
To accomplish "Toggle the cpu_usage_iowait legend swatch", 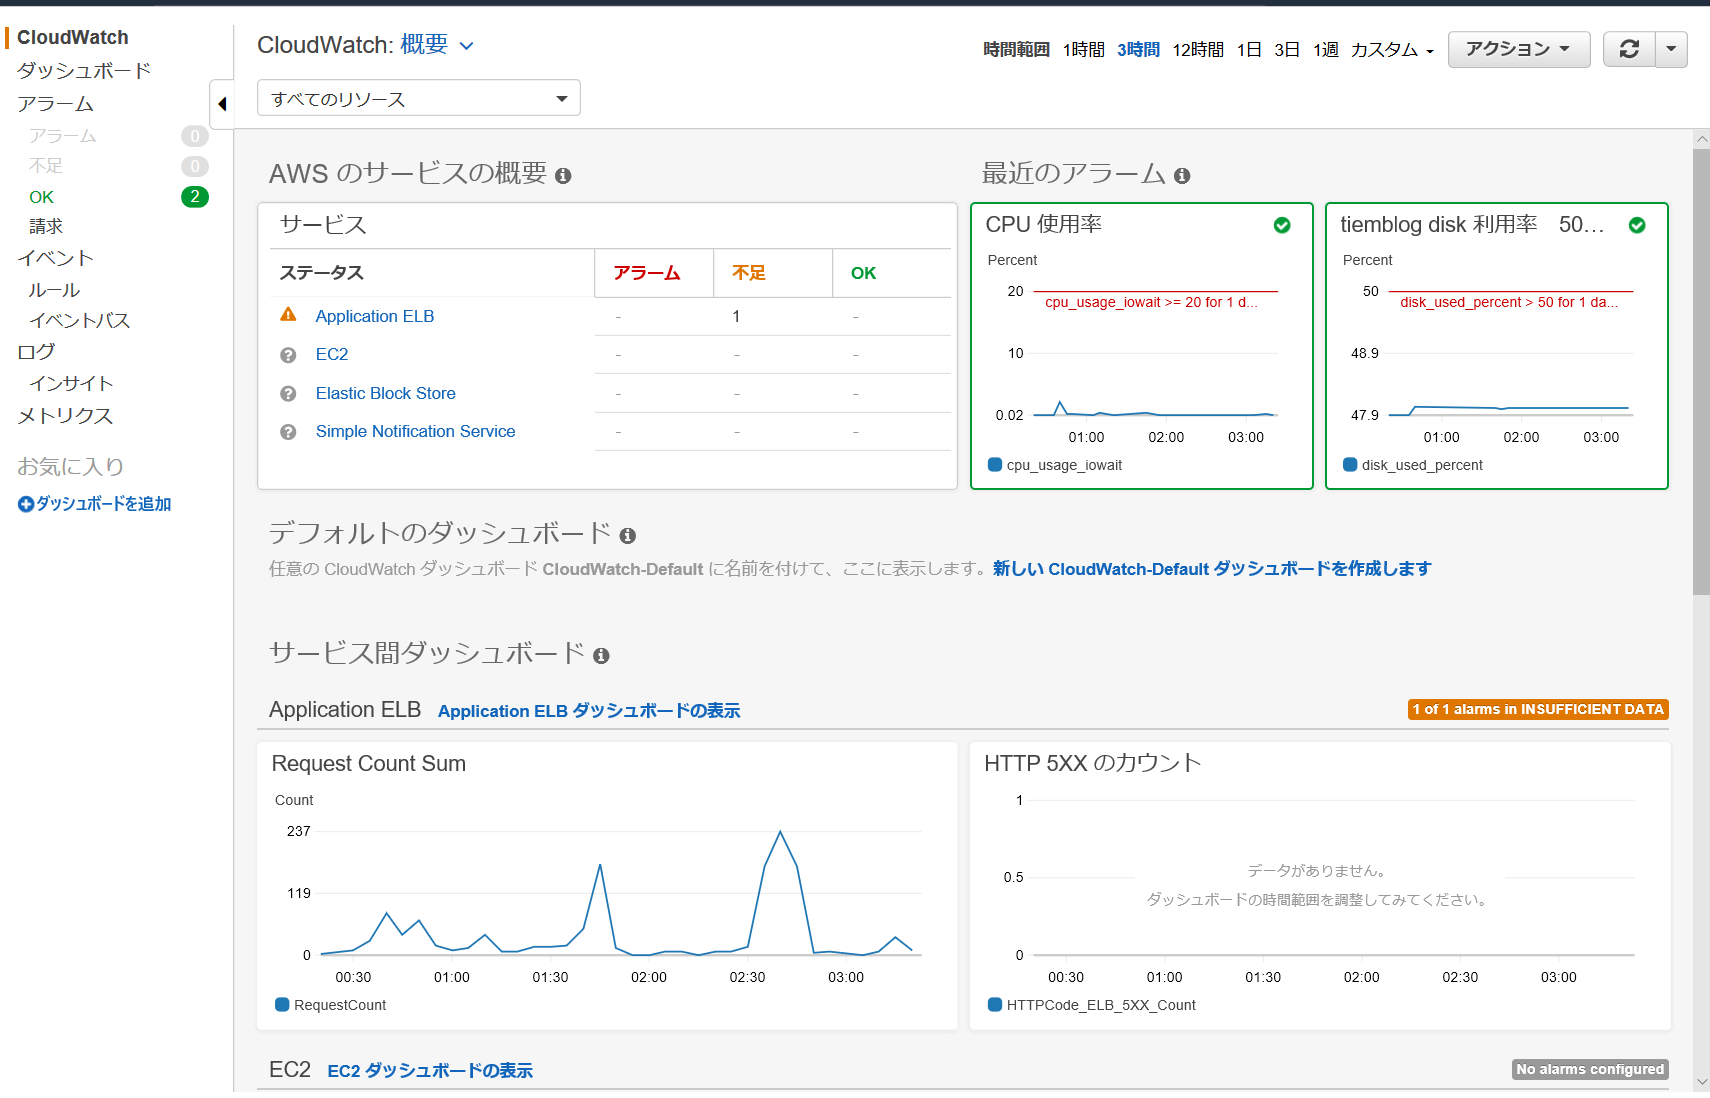I will 995,465.
